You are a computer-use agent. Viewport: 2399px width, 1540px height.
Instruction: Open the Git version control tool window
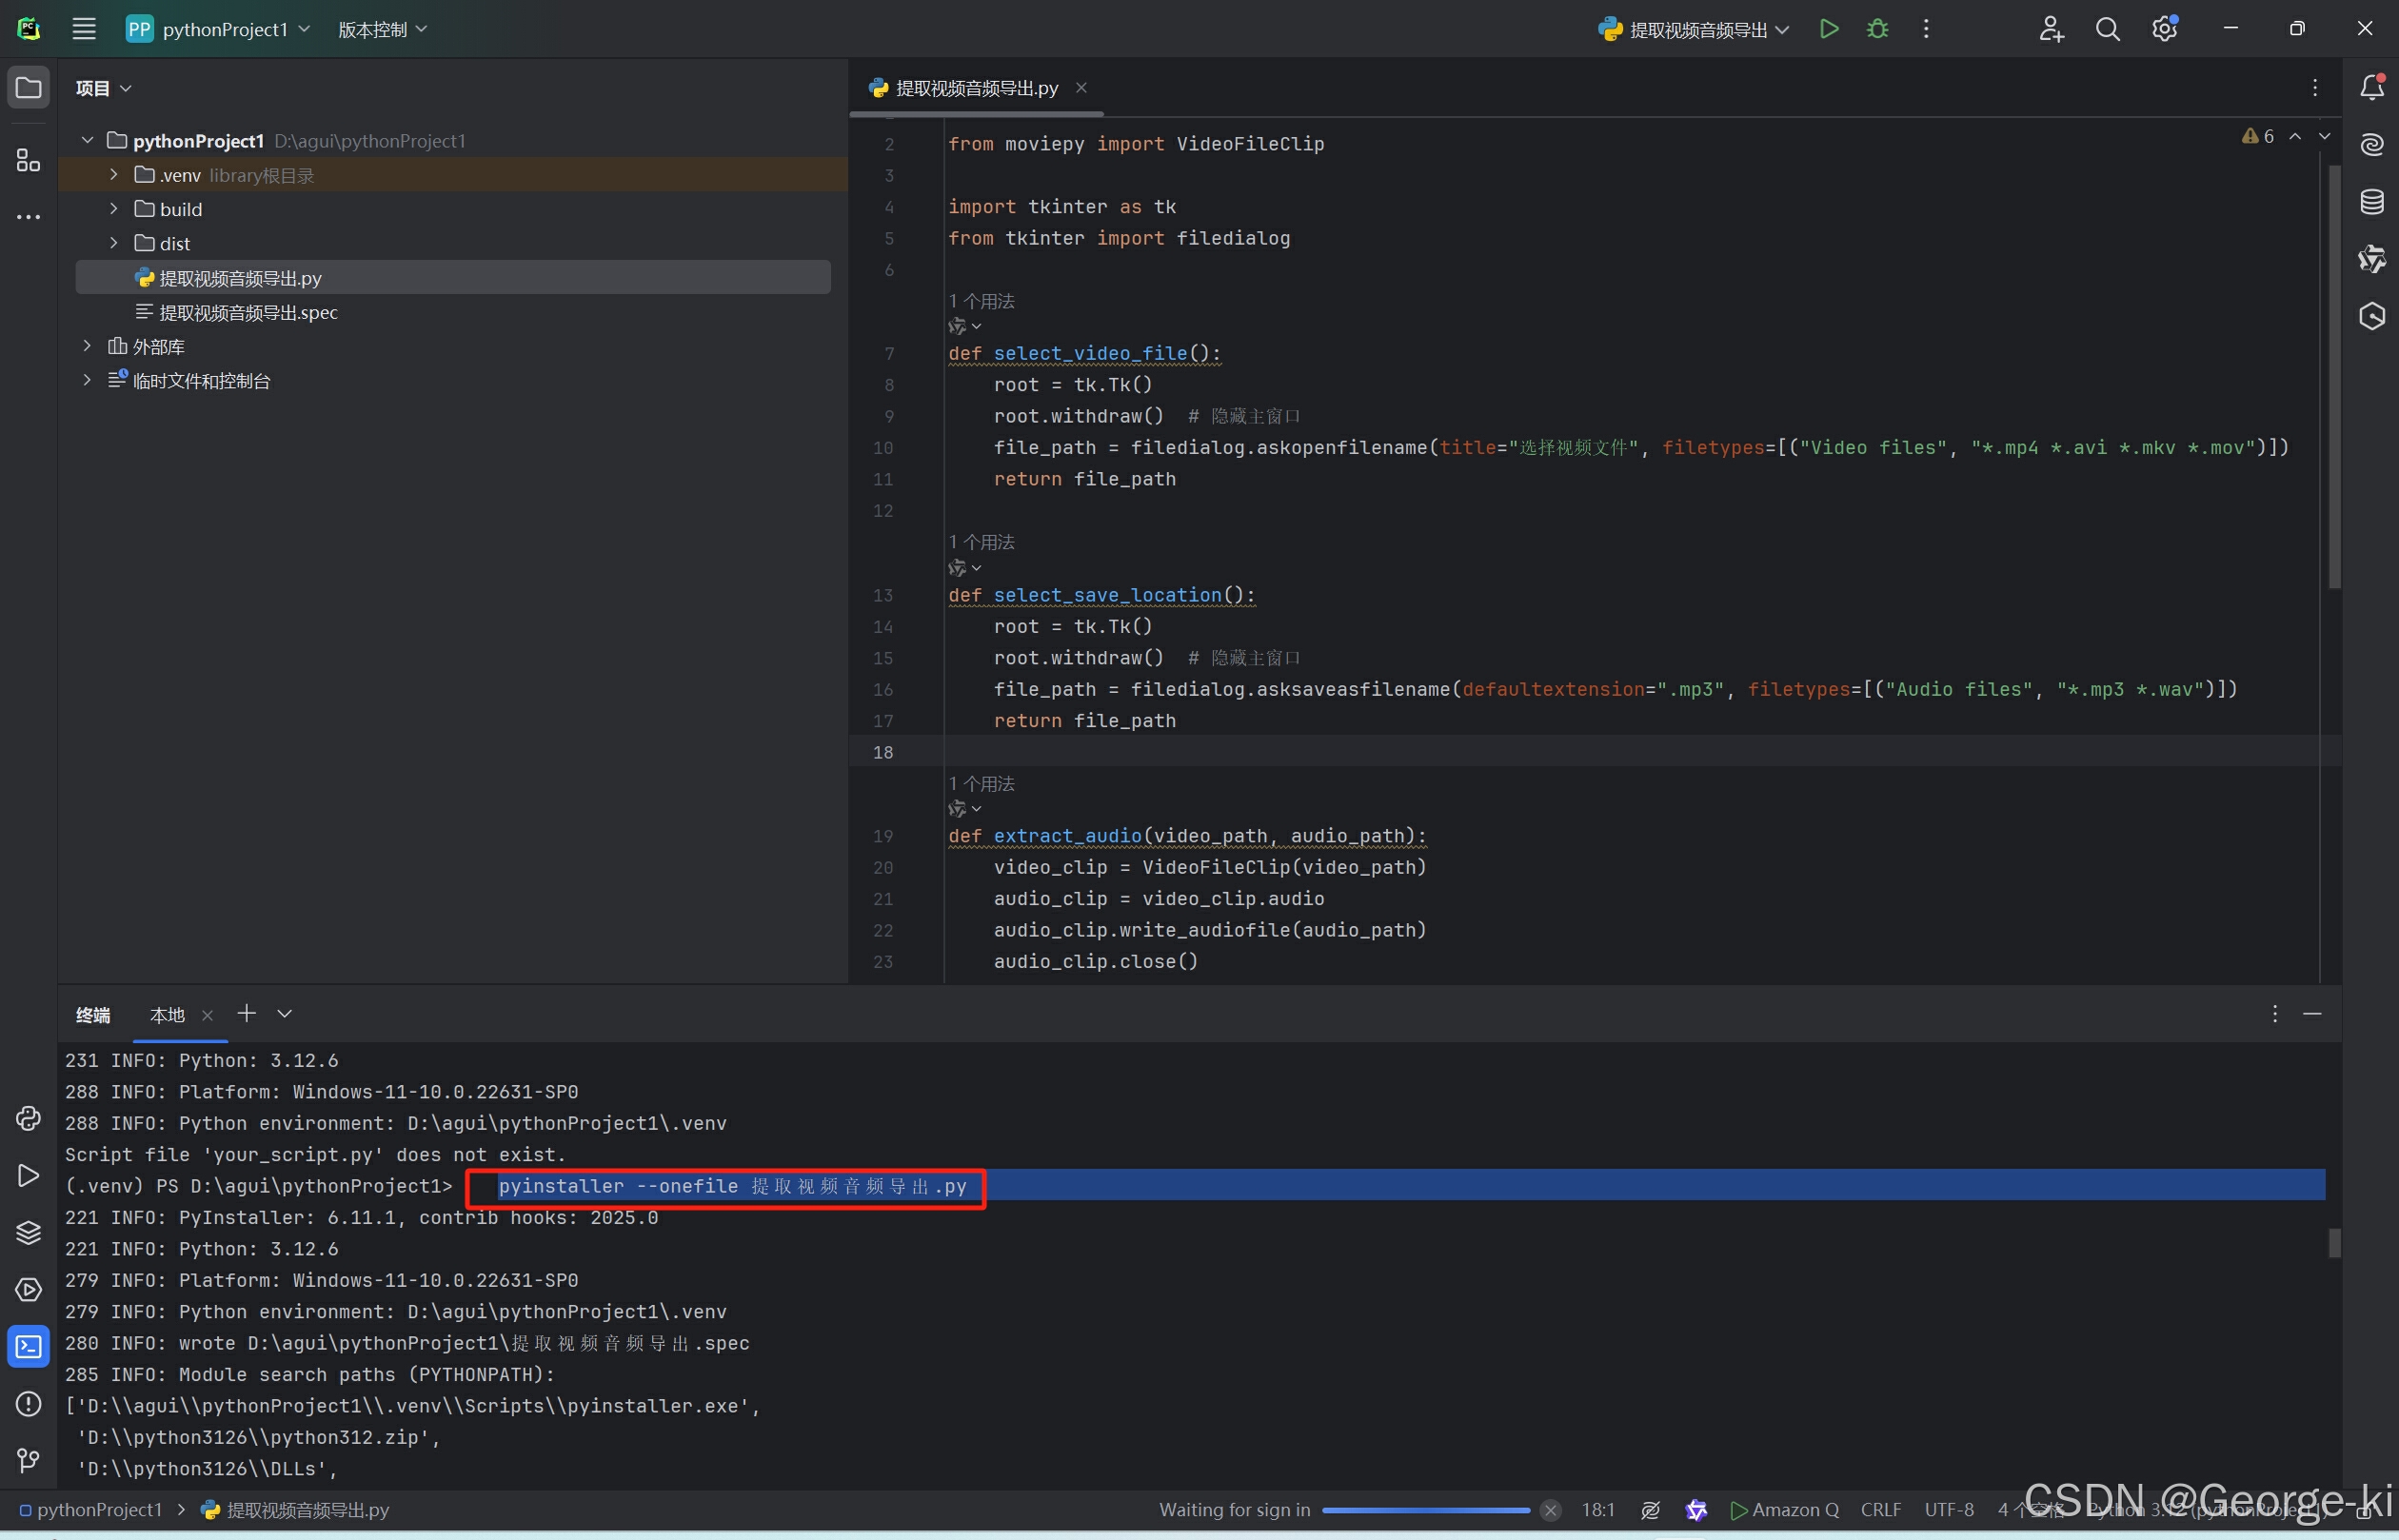[x=28, y=1461]
